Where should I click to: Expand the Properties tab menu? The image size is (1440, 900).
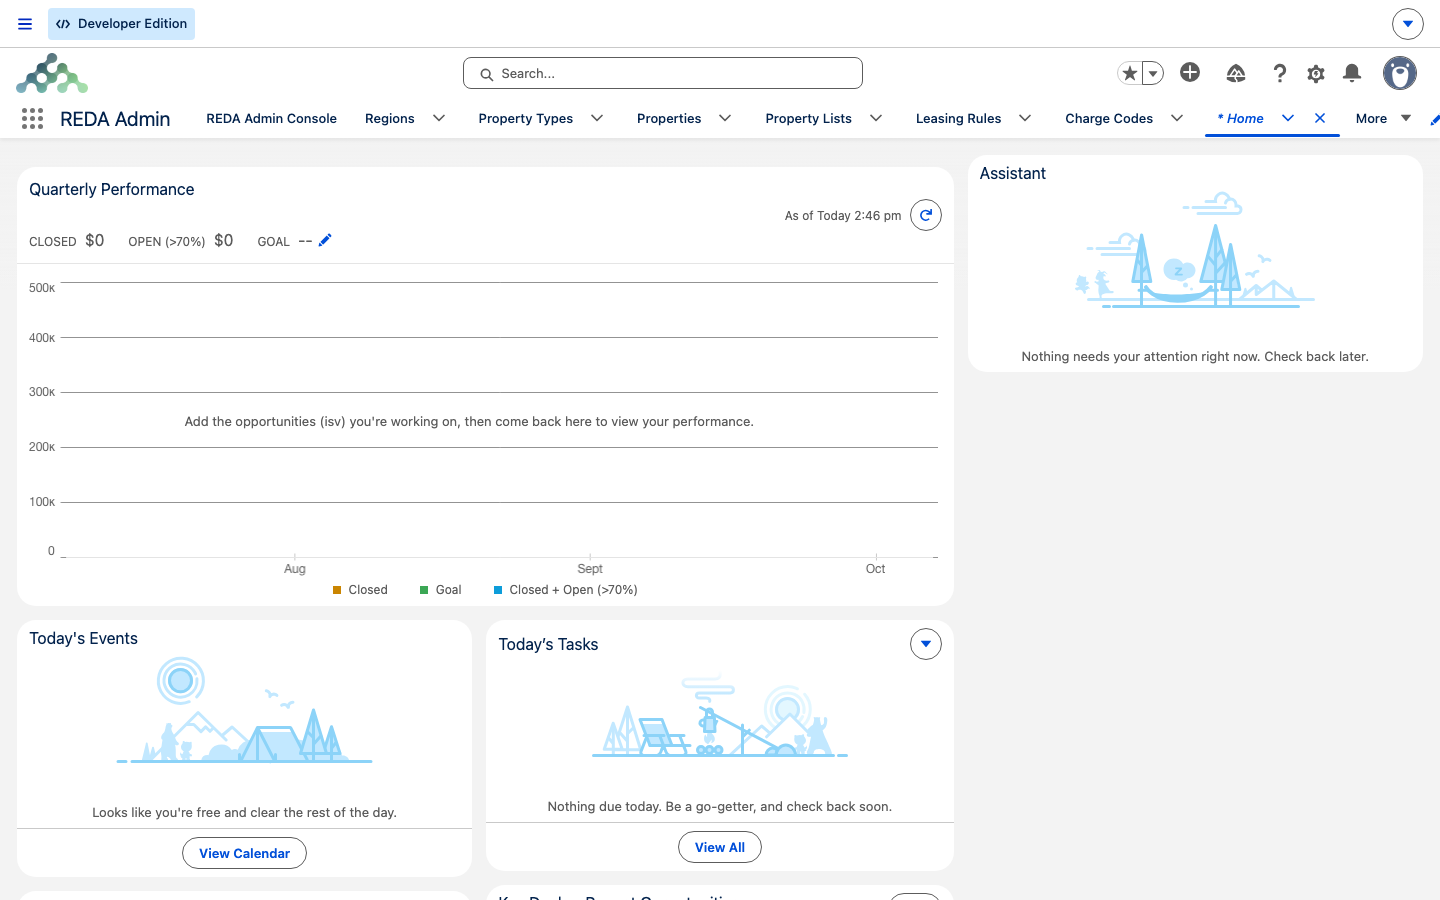click(725, 118)
